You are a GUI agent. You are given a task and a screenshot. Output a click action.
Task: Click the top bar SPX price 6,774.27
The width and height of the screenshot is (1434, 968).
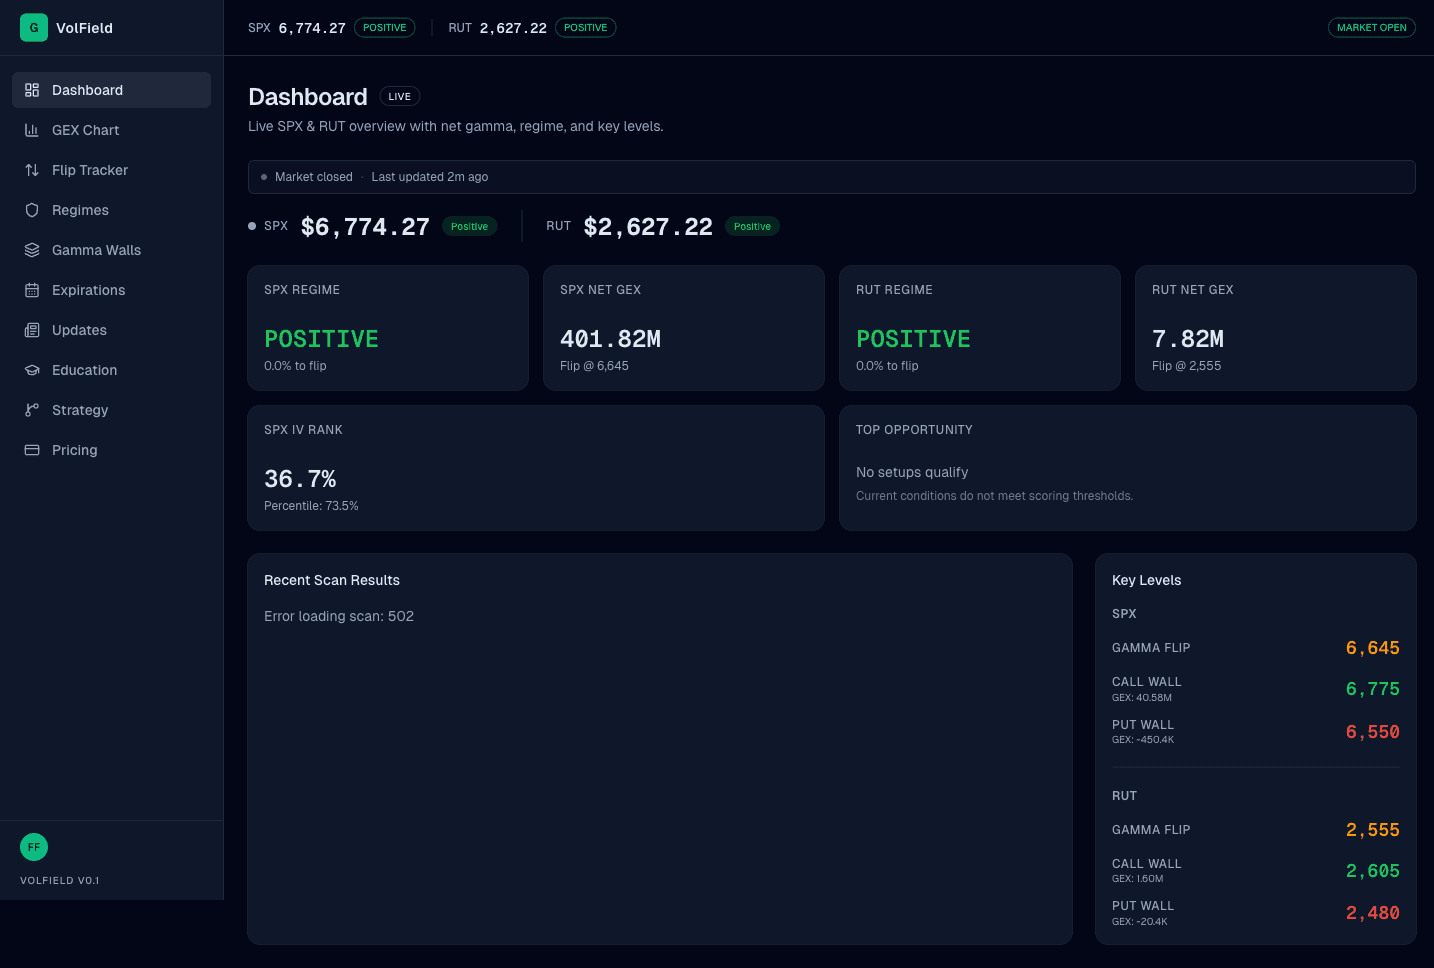[312, 28]
